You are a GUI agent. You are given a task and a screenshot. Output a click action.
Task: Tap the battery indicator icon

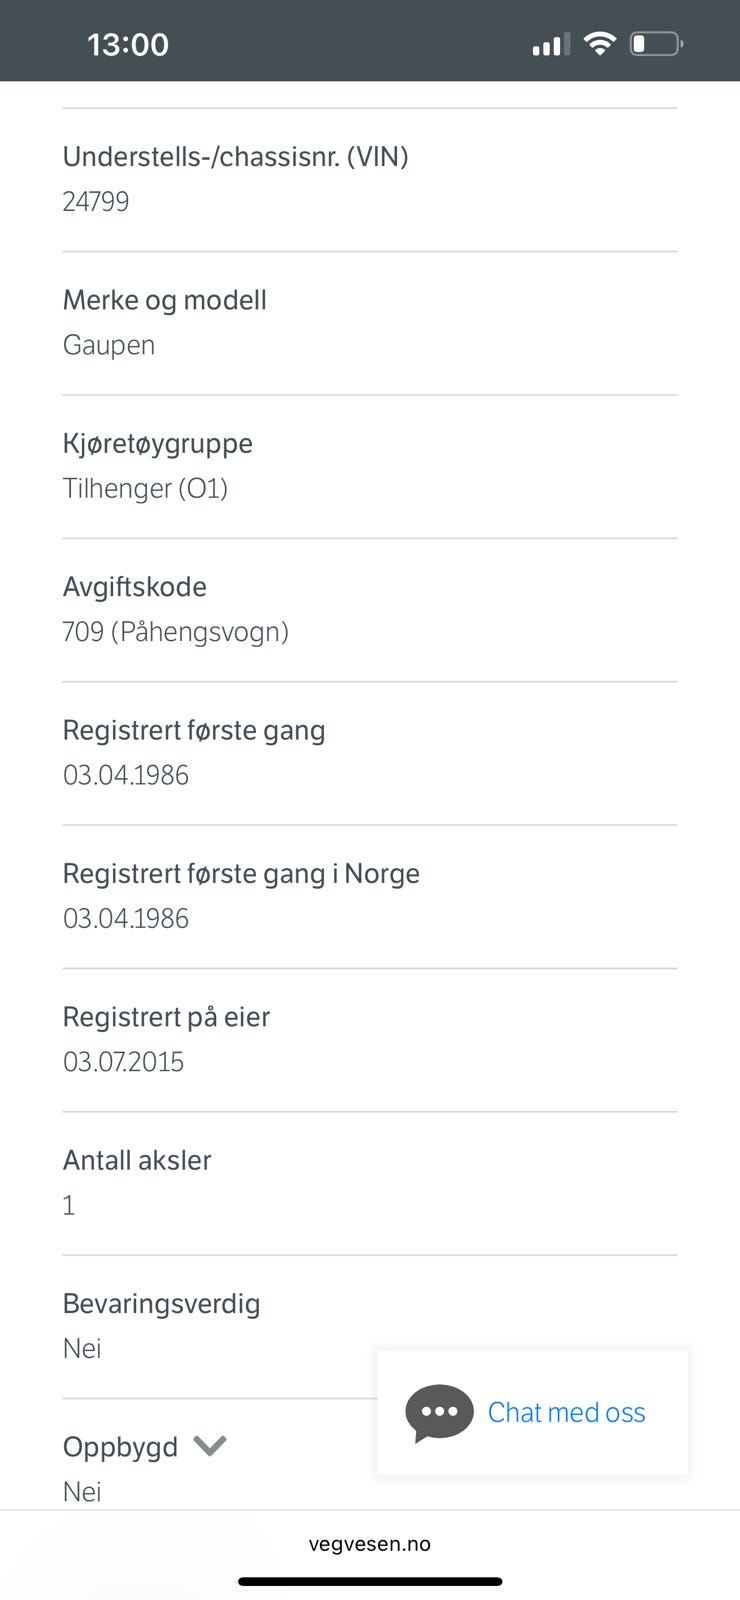click(x=656, y=44)
